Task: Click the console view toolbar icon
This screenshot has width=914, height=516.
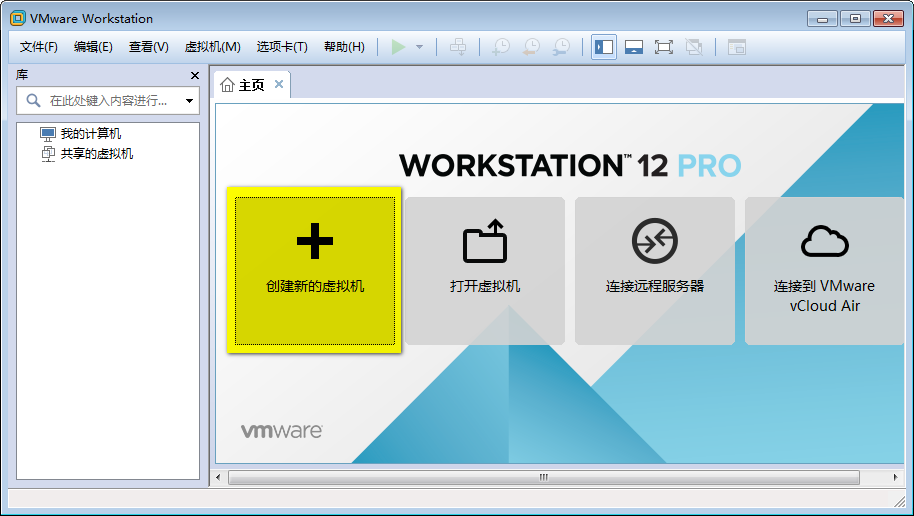Action: 737,47
